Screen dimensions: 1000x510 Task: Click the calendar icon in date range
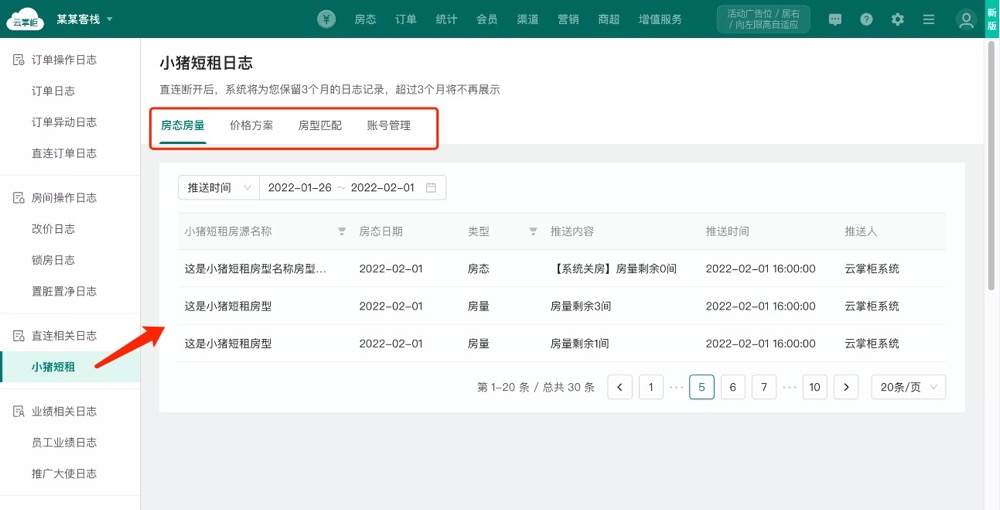pyautogui.click(x=431, y=188)
